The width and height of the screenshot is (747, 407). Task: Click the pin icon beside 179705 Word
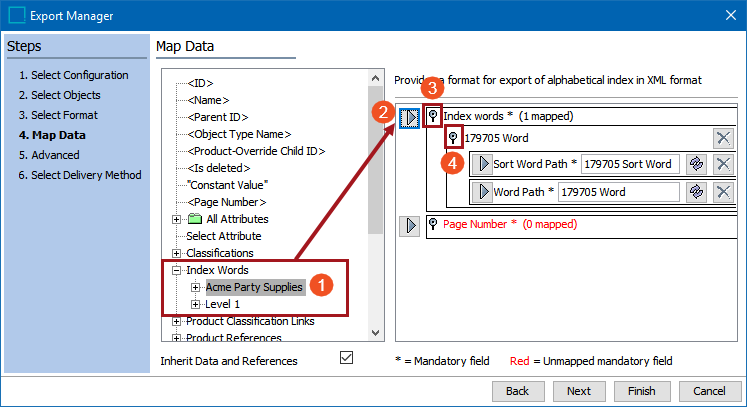click(453, 138)
